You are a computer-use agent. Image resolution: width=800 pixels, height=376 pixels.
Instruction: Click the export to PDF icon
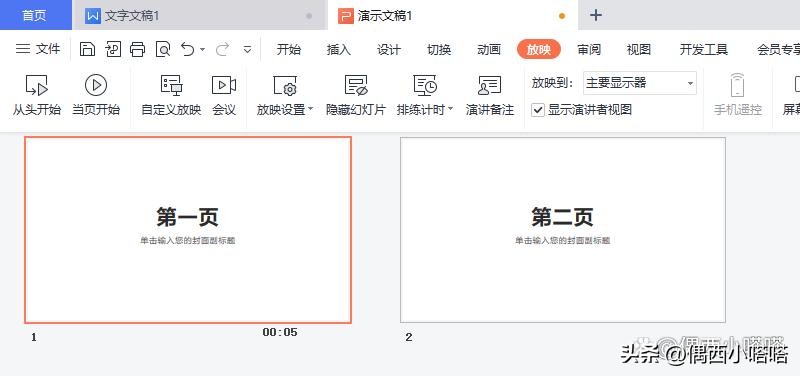tap(113, 49)
